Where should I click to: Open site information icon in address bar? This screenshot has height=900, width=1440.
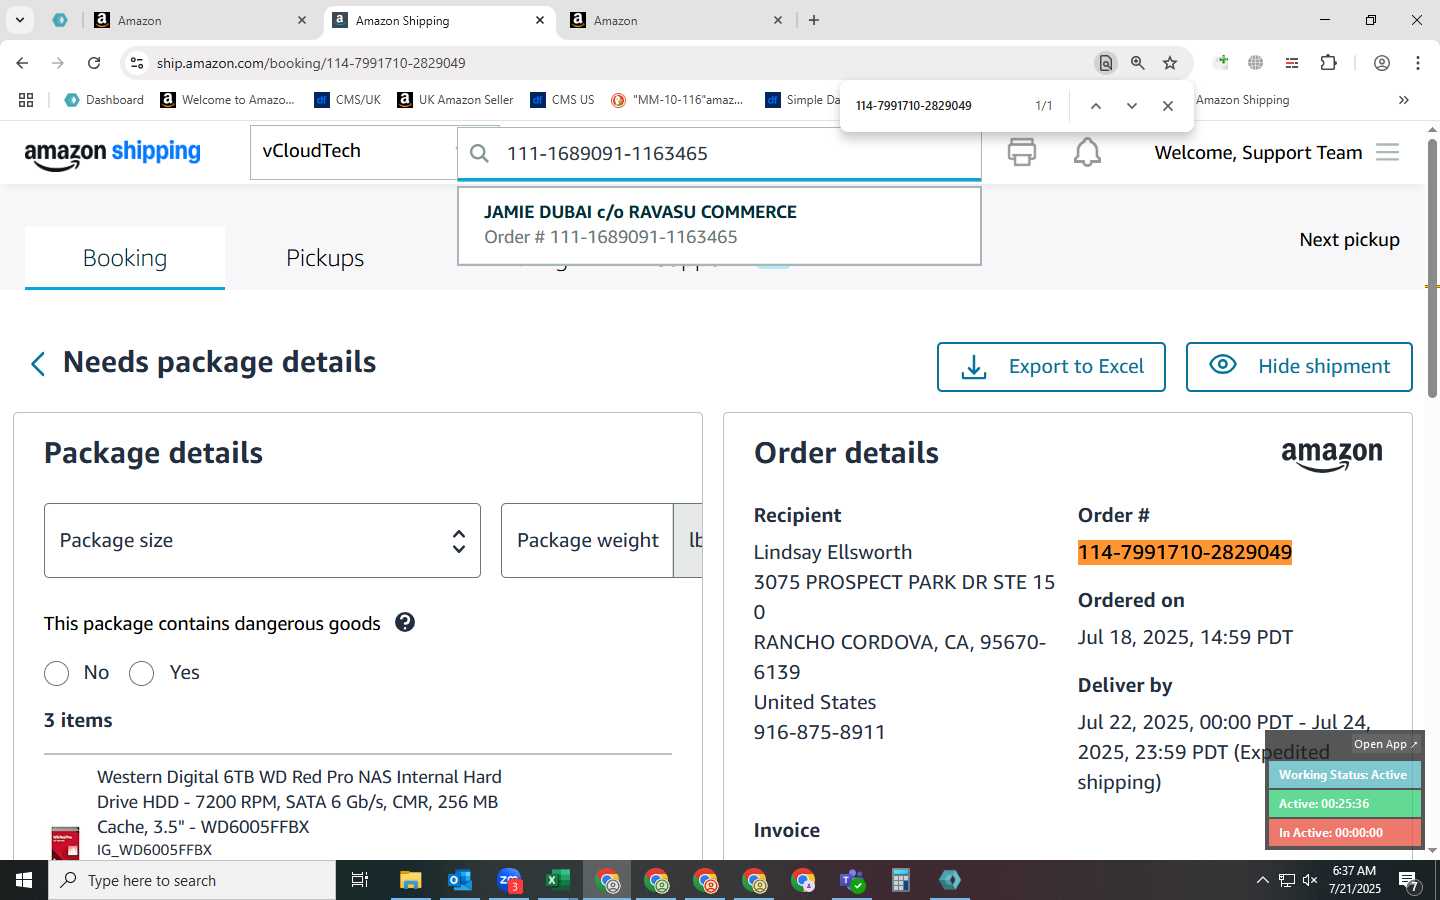point(137,63)
